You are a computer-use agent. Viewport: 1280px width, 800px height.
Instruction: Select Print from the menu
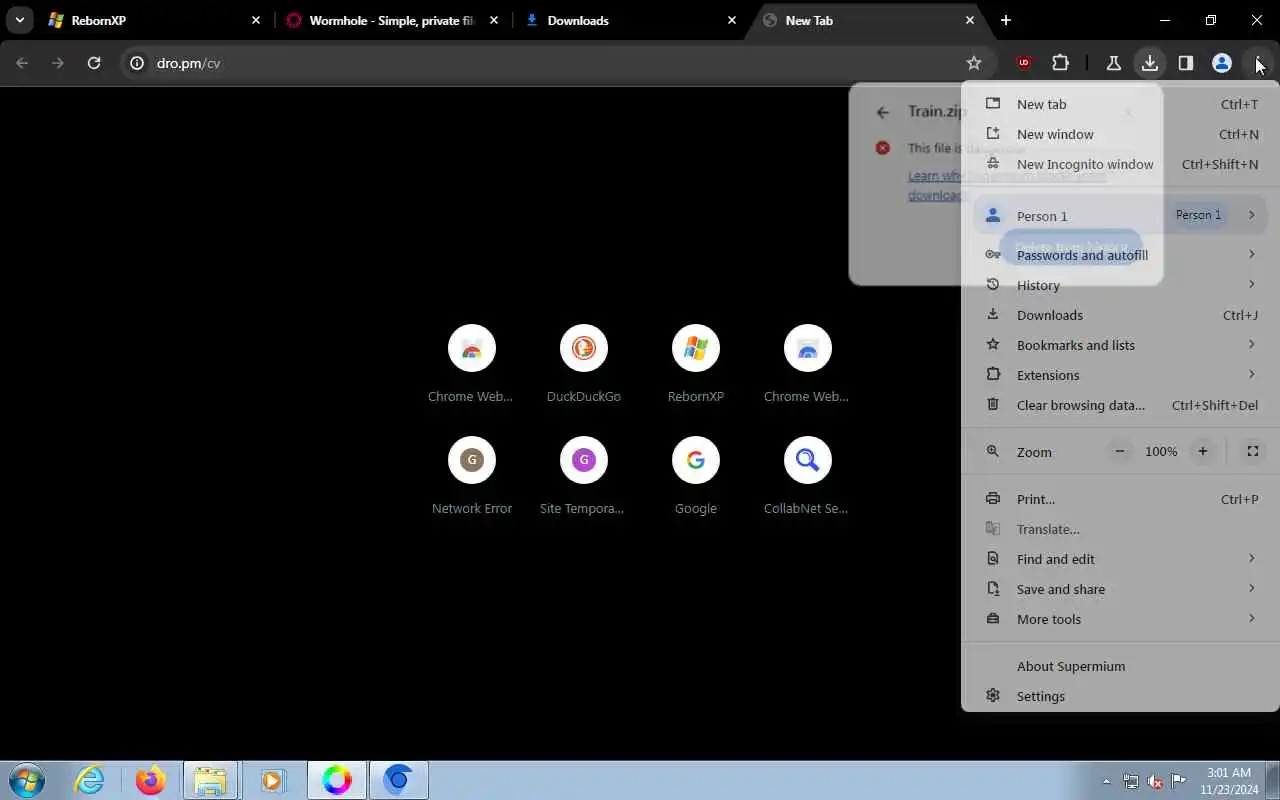coord(1120,499)
